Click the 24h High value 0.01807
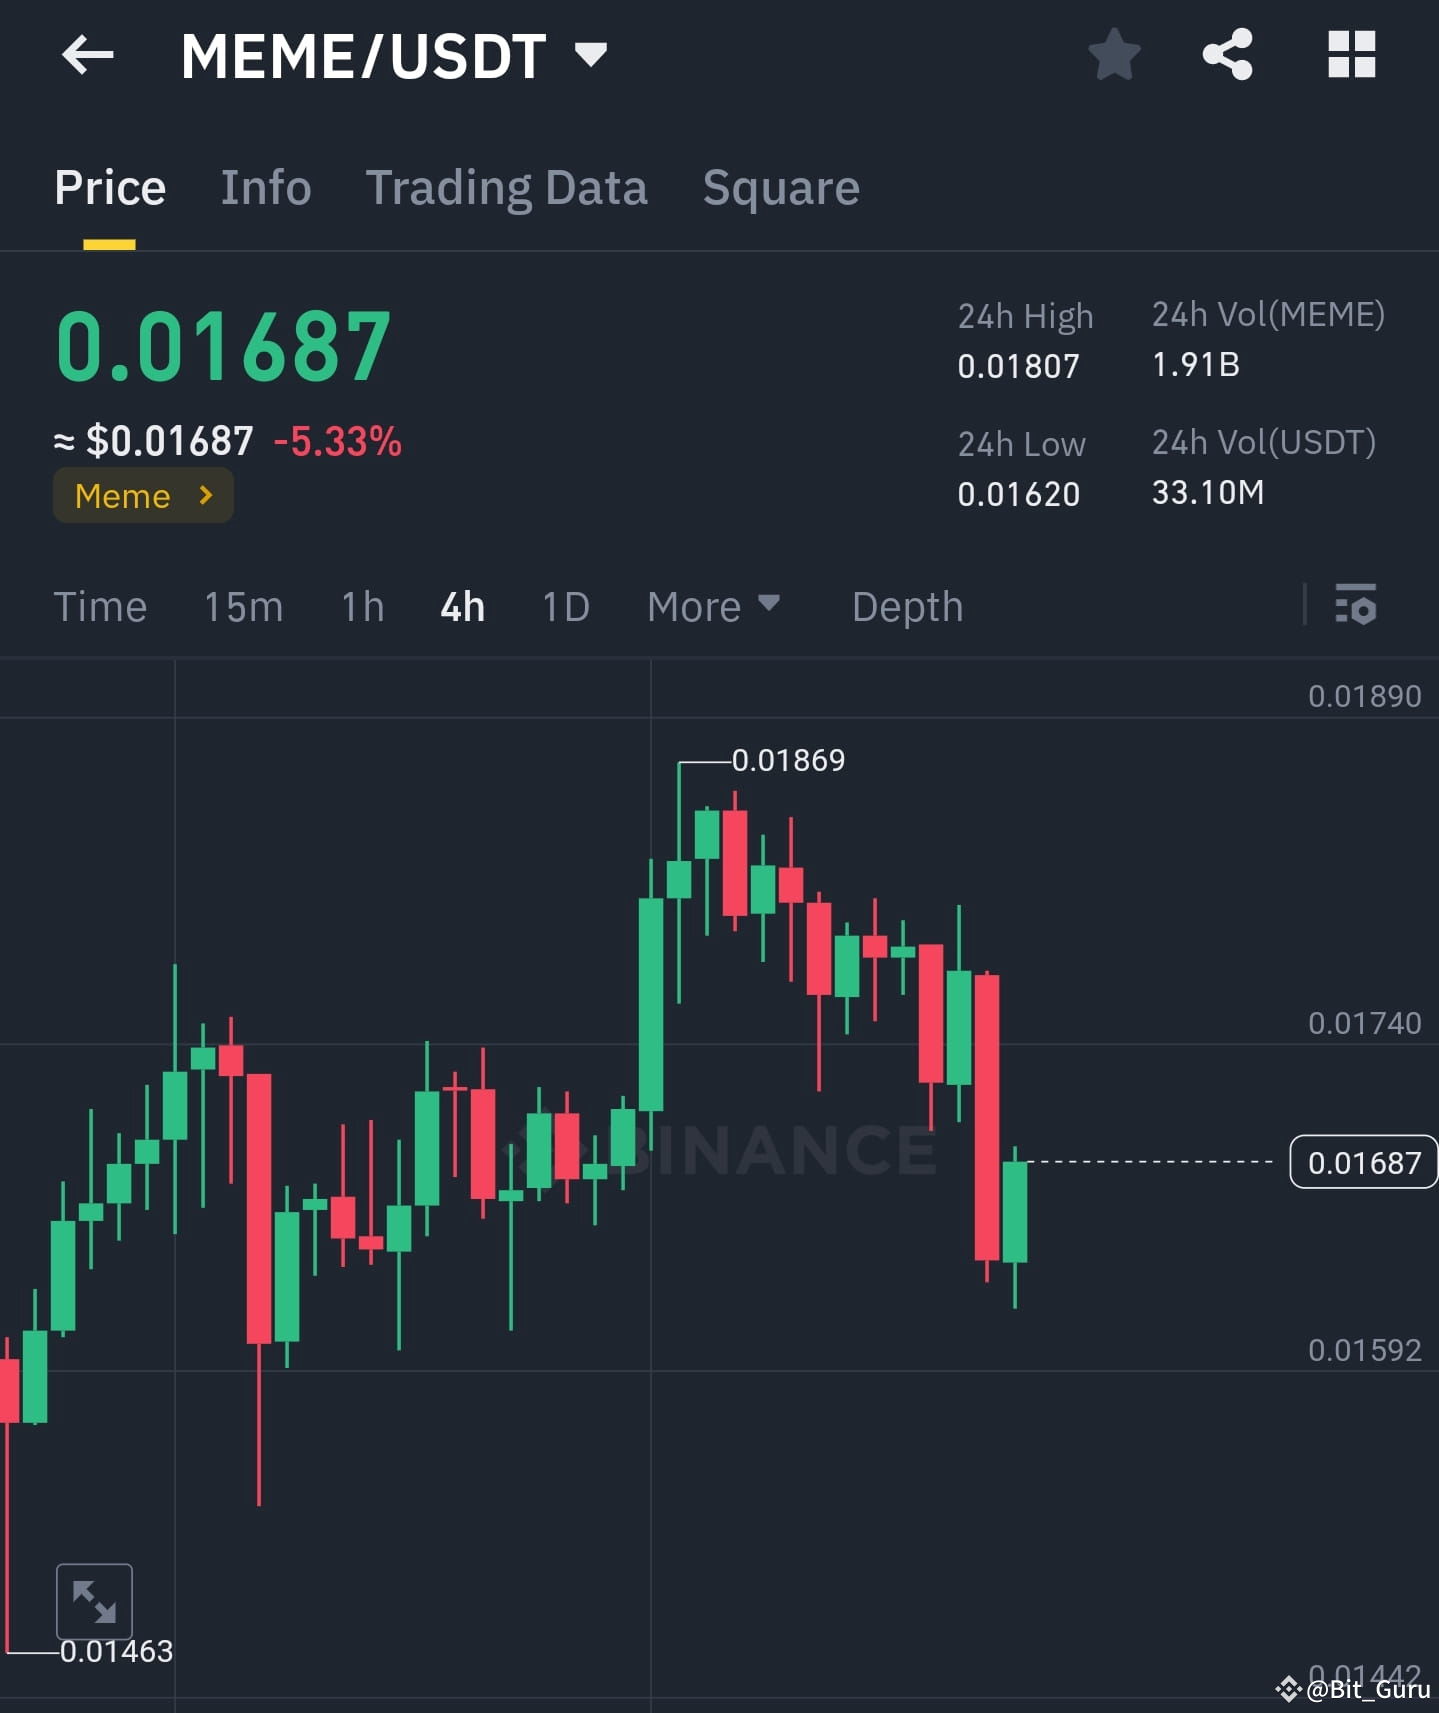 pyautogui.click(x=1018, y=366)
